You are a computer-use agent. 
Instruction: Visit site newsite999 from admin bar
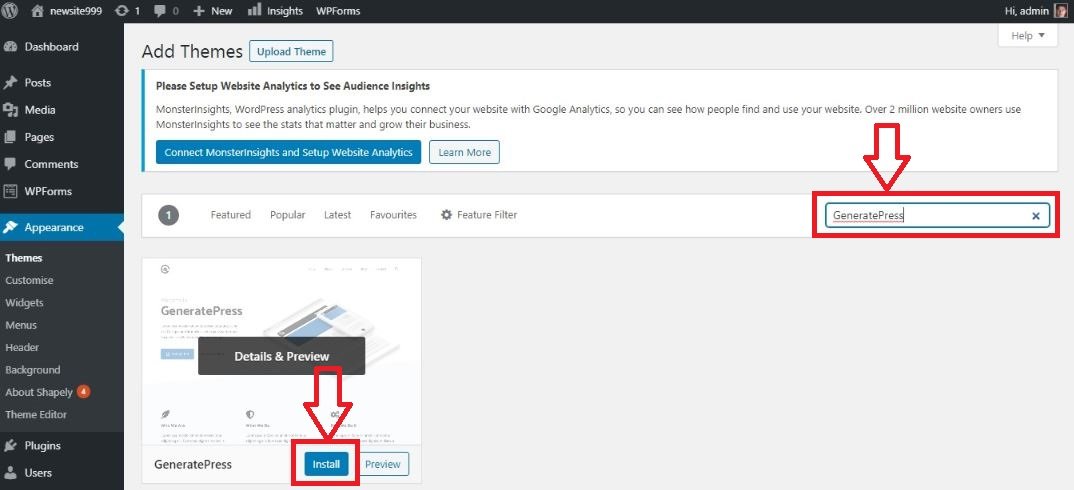[67, 11]
